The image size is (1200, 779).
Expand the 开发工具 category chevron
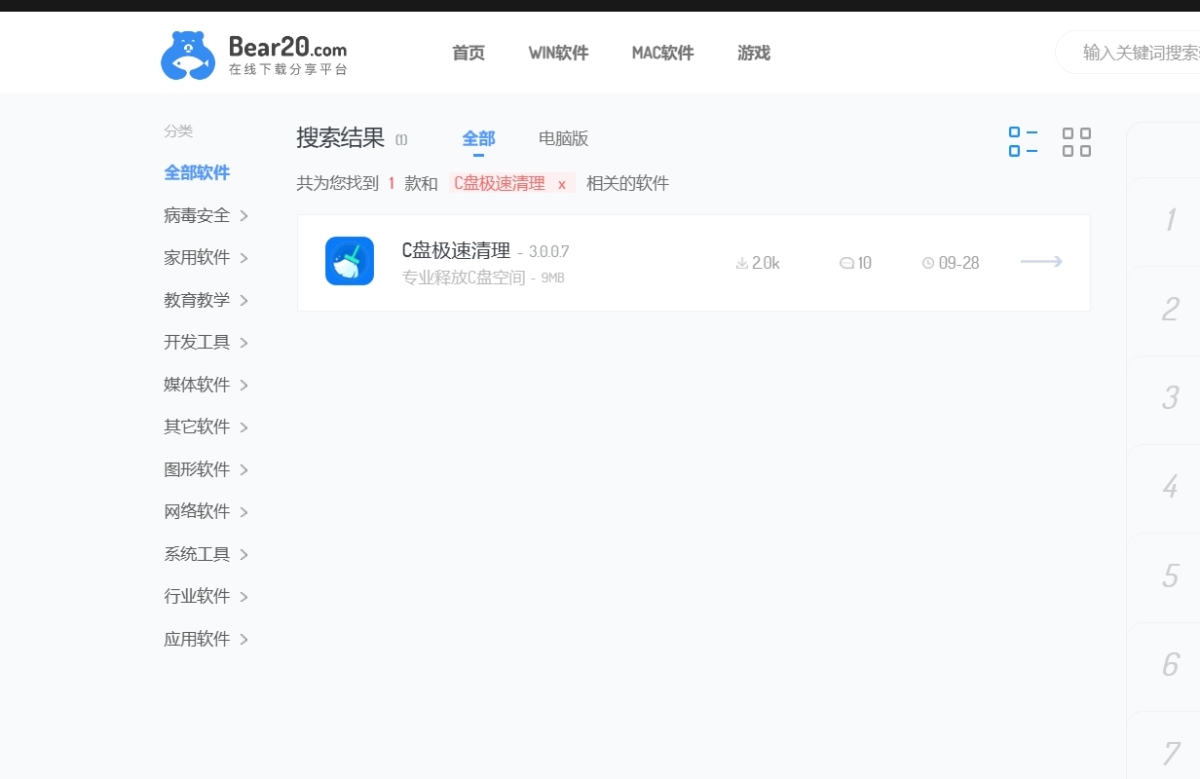coord(244,343)
